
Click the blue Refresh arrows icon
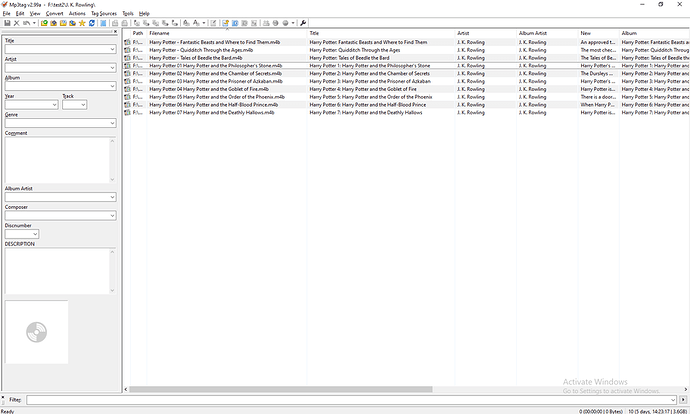(x=92, y=23)
